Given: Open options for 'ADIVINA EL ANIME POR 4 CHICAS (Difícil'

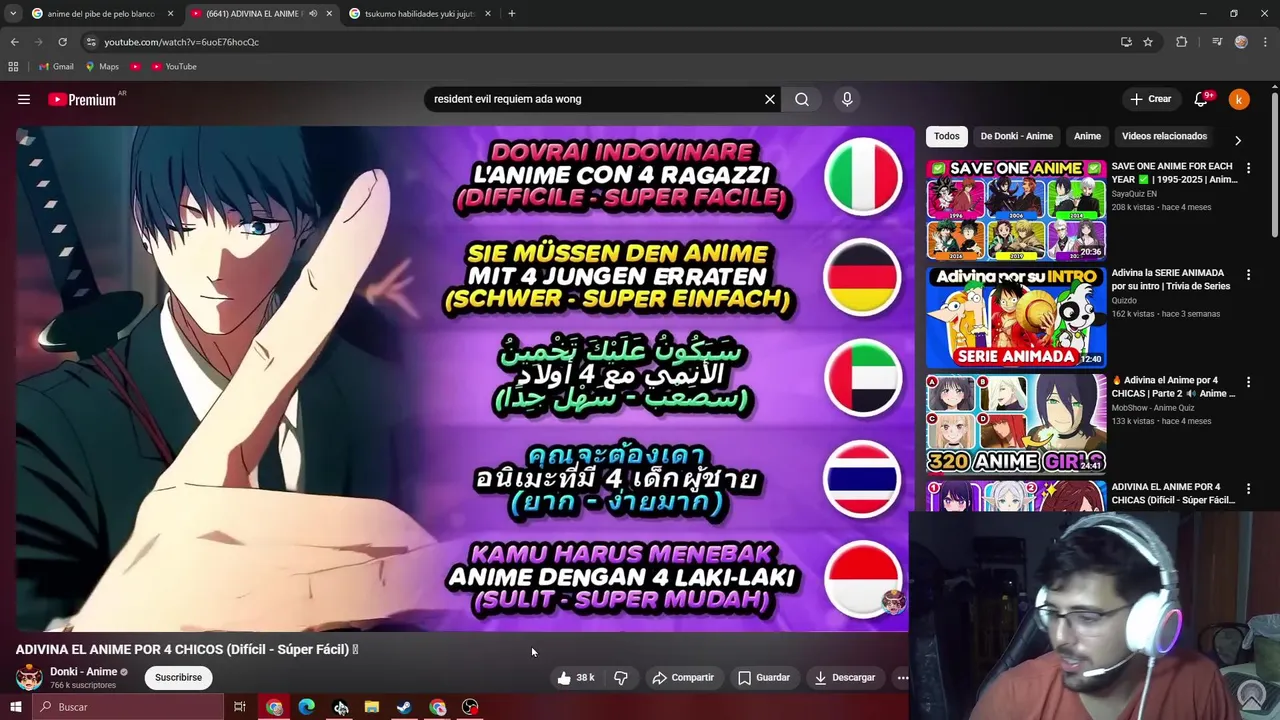Looking at the screenshot, I should (1248, 489).
